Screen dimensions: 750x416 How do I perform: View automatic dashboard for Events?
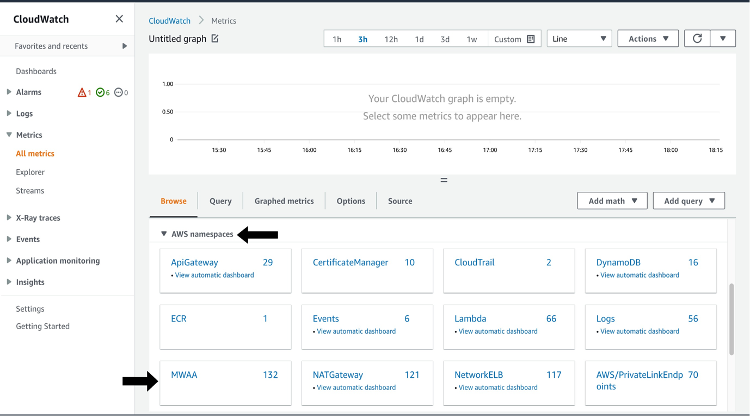click(356, 331)
